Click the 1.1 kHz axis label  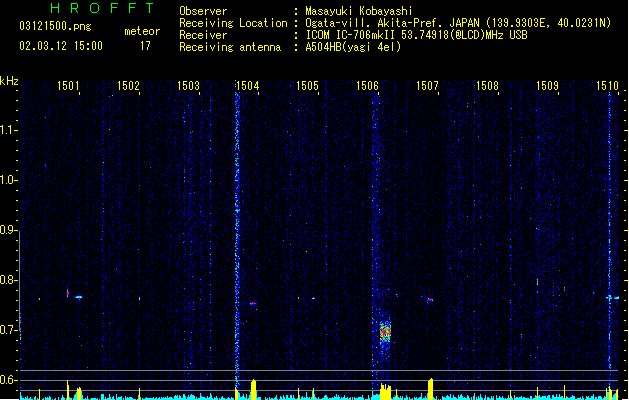8,130
